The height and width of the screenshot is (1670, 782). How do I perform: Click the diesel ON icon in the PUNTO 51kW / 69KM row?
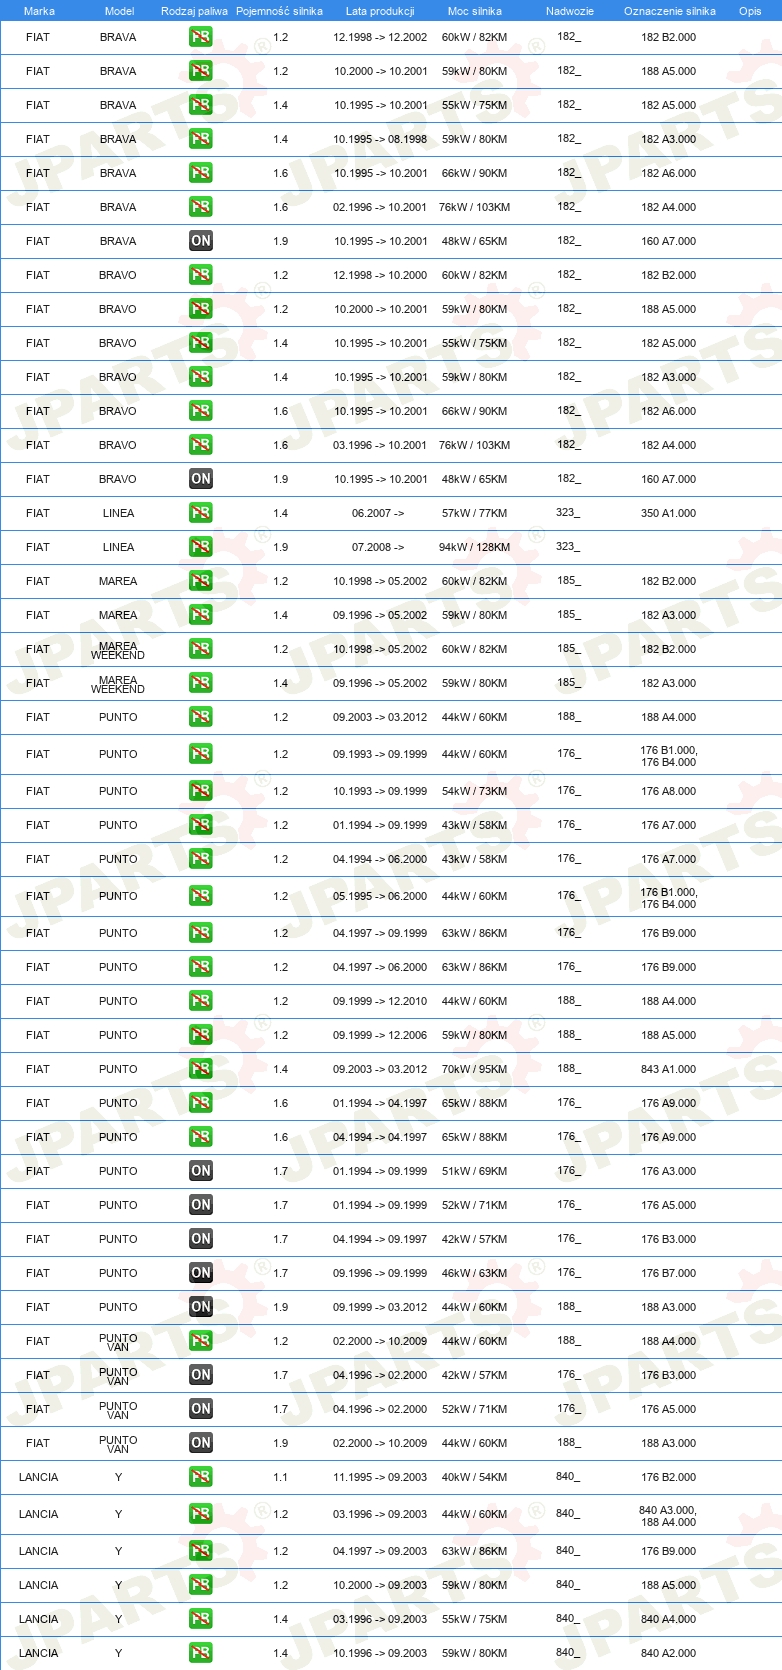tap(201, 1171)
